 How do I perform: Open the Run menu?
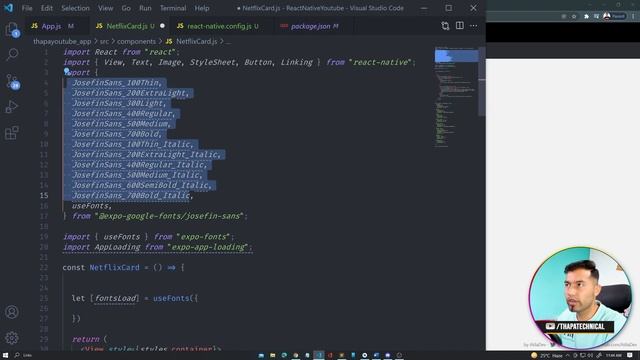pyautogui.click(x=145, y=8)
